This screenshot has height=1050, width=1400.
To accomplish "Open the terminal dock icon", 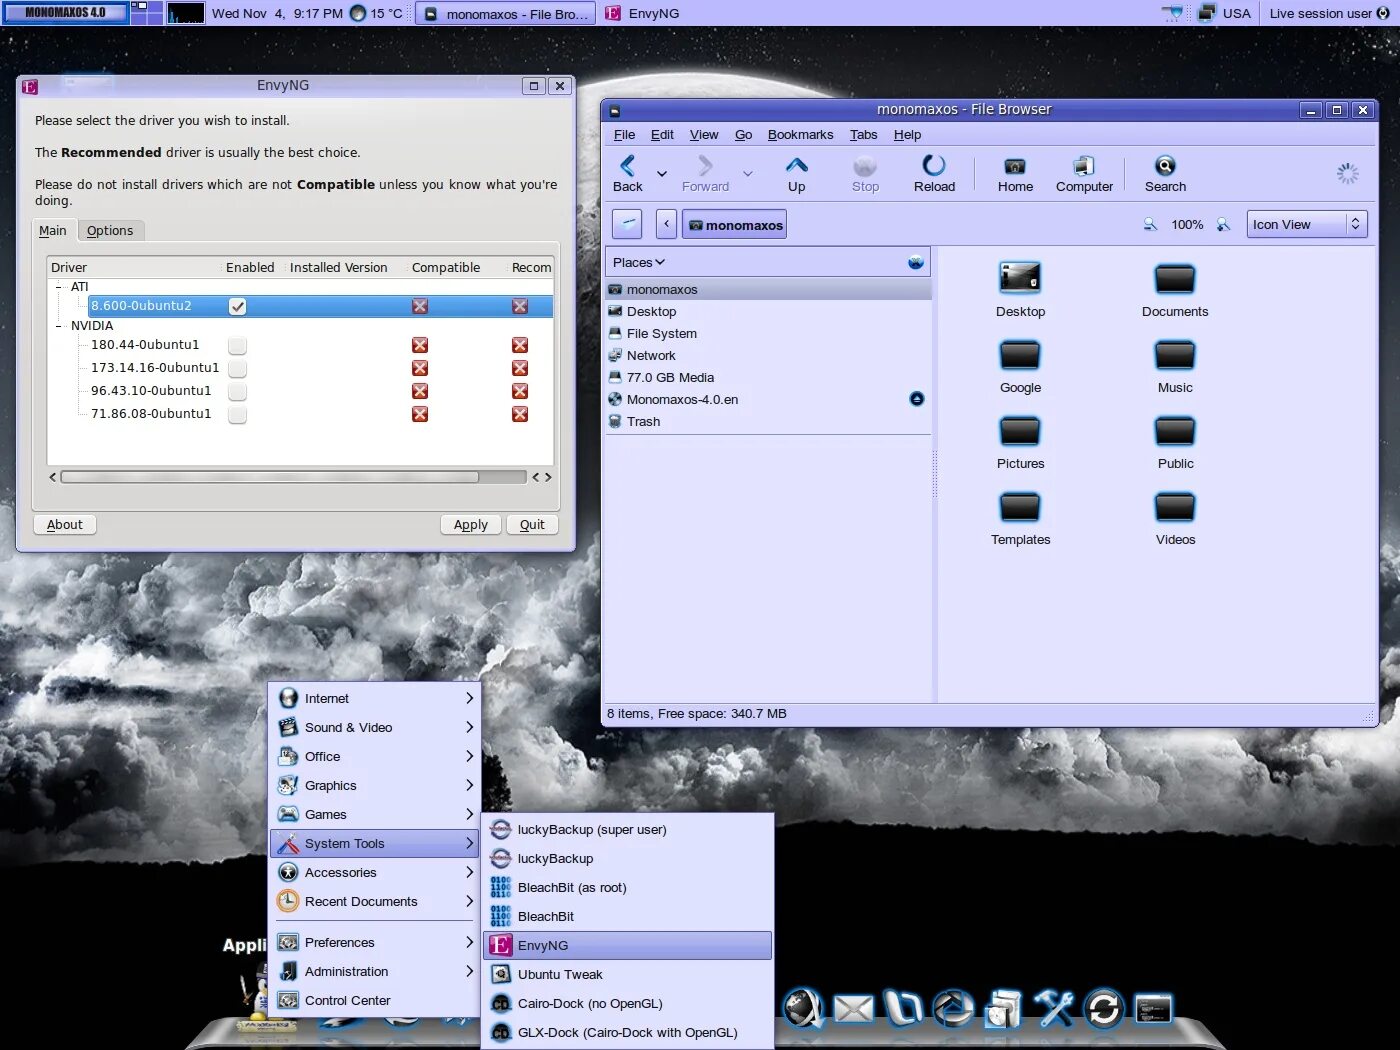I will point(1153,1009).
